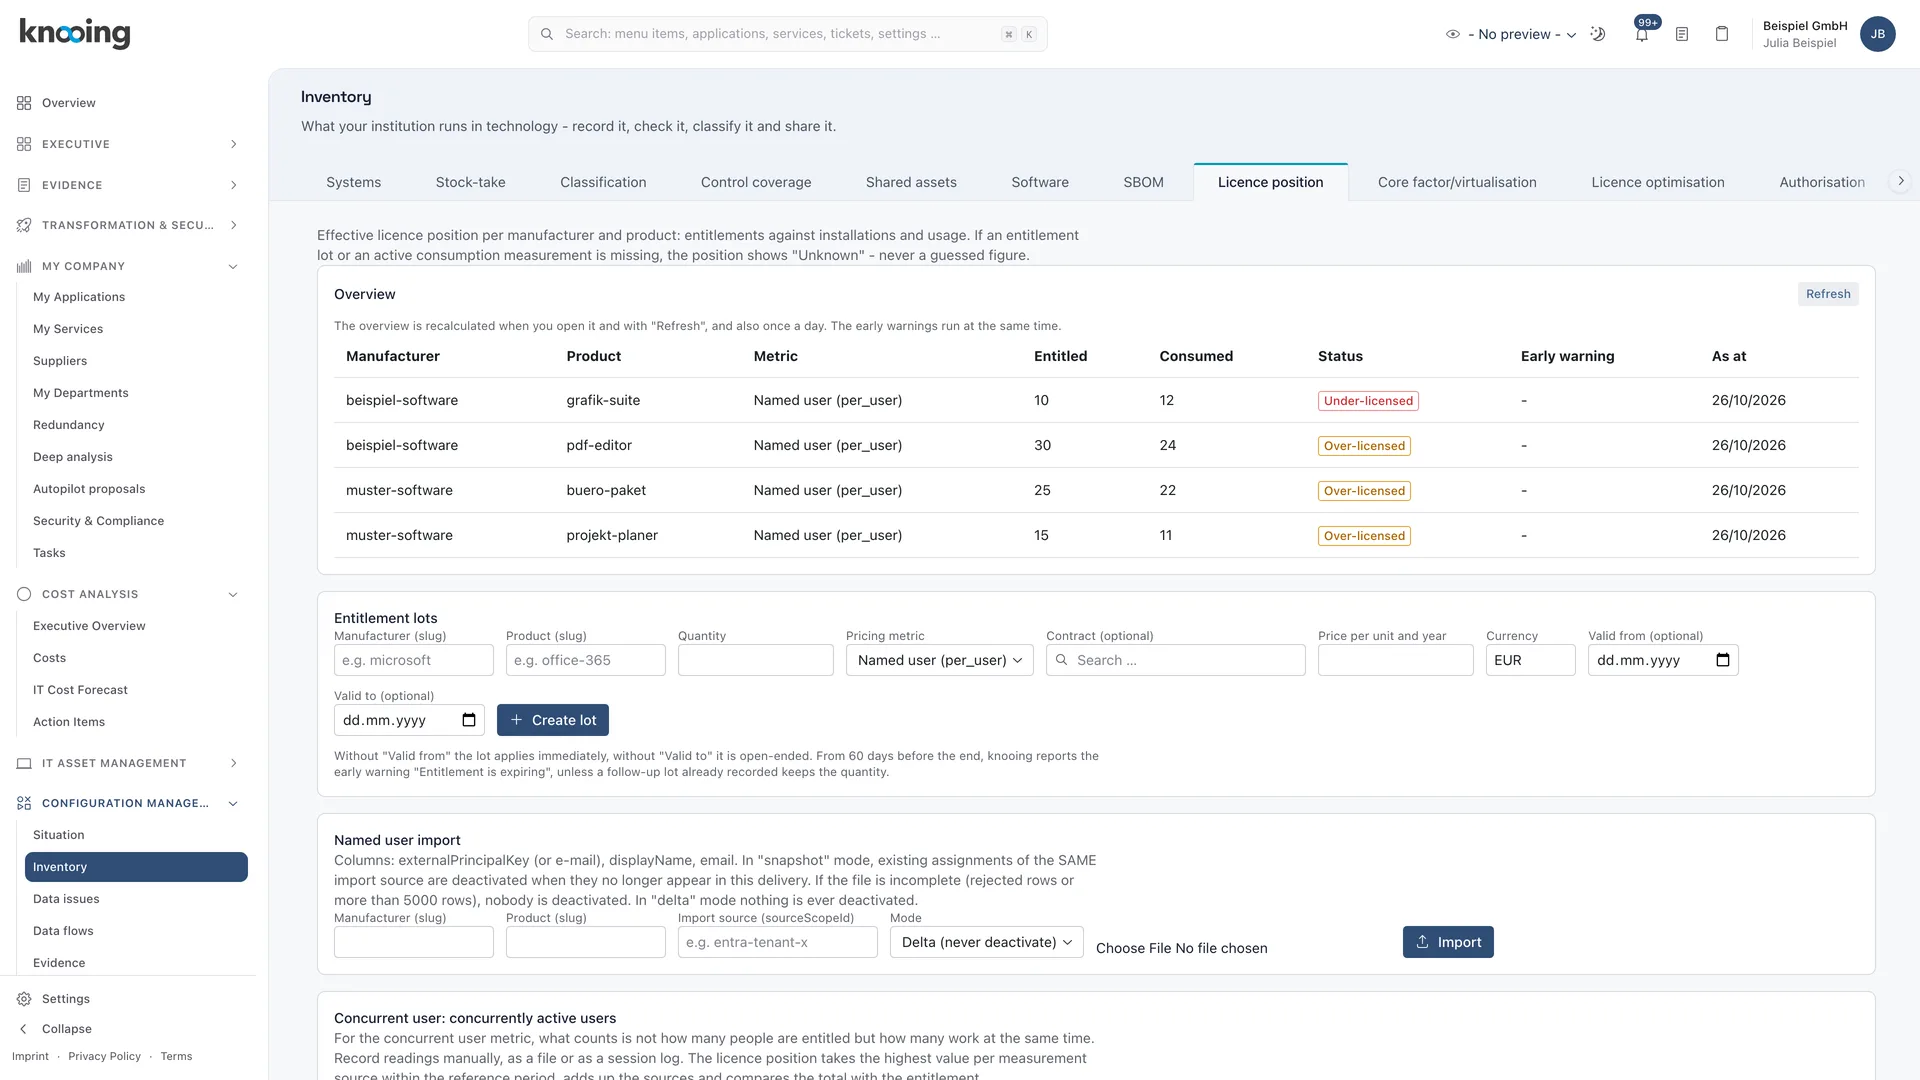Expand the Executive menu section

tap(233, 144)
